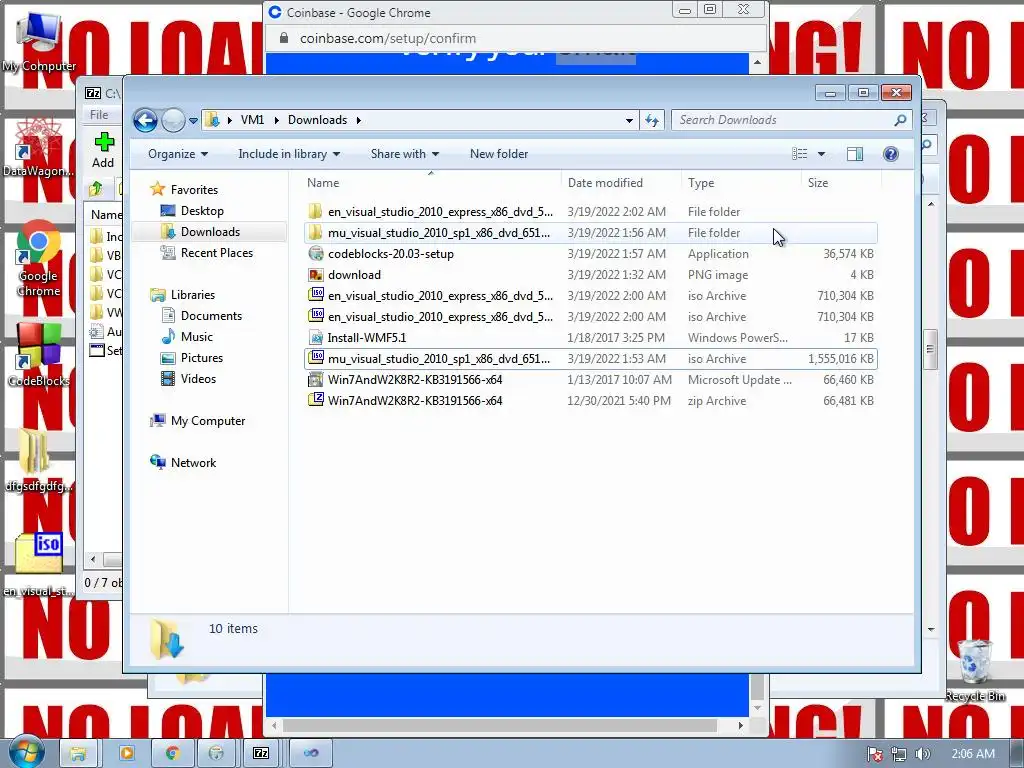This screenshot has width=1024, height=768.
Task: Select My Computer in the navigation pane
Action: [x=208, y=421]
